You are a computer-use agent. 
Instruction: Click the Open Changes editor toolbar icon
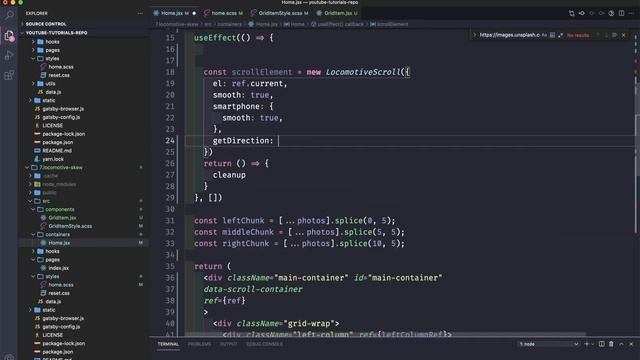click(x=571, y=13)
